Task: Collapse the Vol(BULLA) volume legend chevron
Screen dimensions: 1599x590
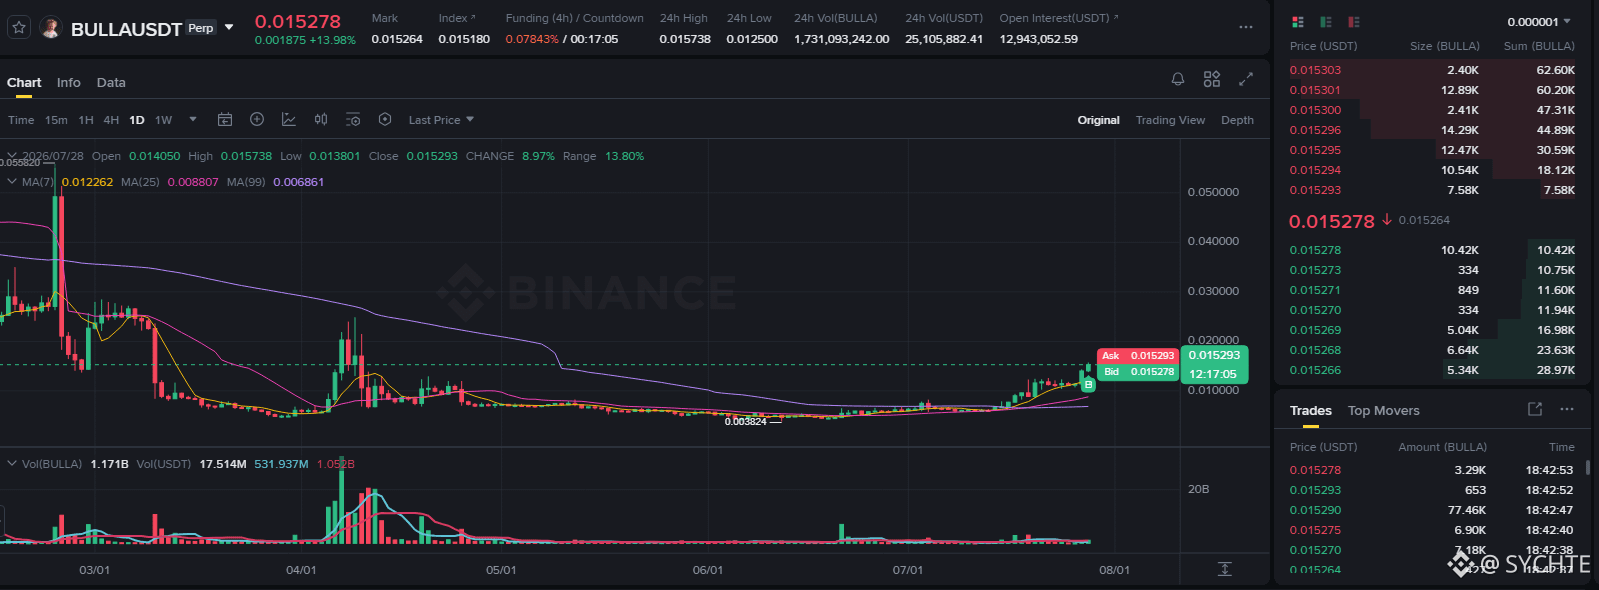Action: coord(12,464)
